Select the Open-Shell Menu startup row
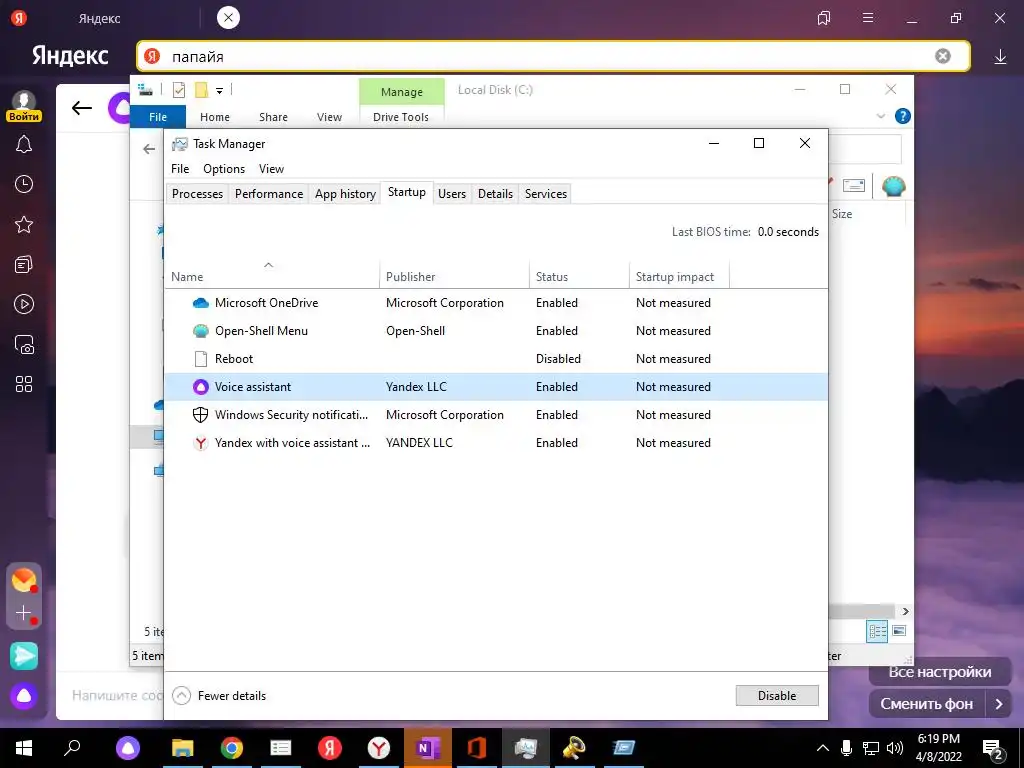Screen dimensions: 1024x768 point(496,331)
